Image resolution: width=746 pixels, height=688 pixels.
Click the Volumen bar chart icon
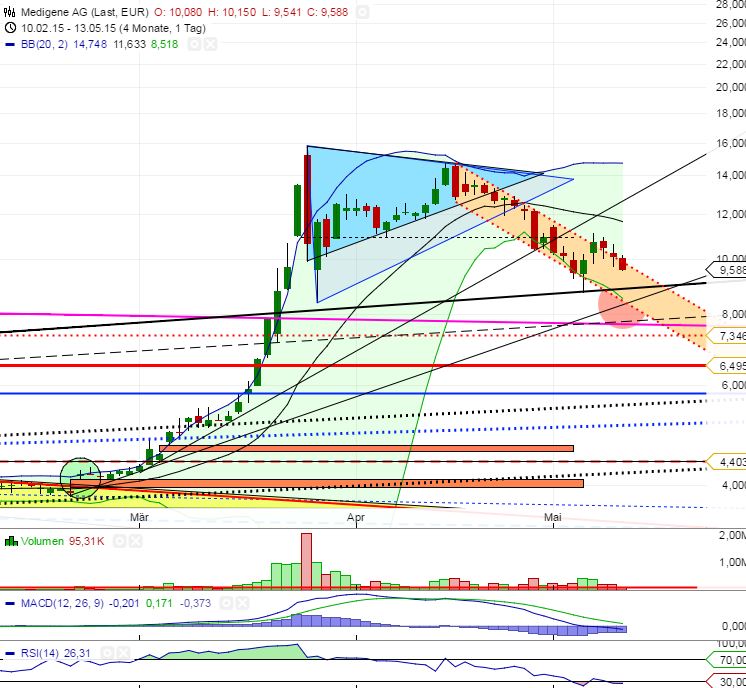pyautogui.click(x=10, y=541)
